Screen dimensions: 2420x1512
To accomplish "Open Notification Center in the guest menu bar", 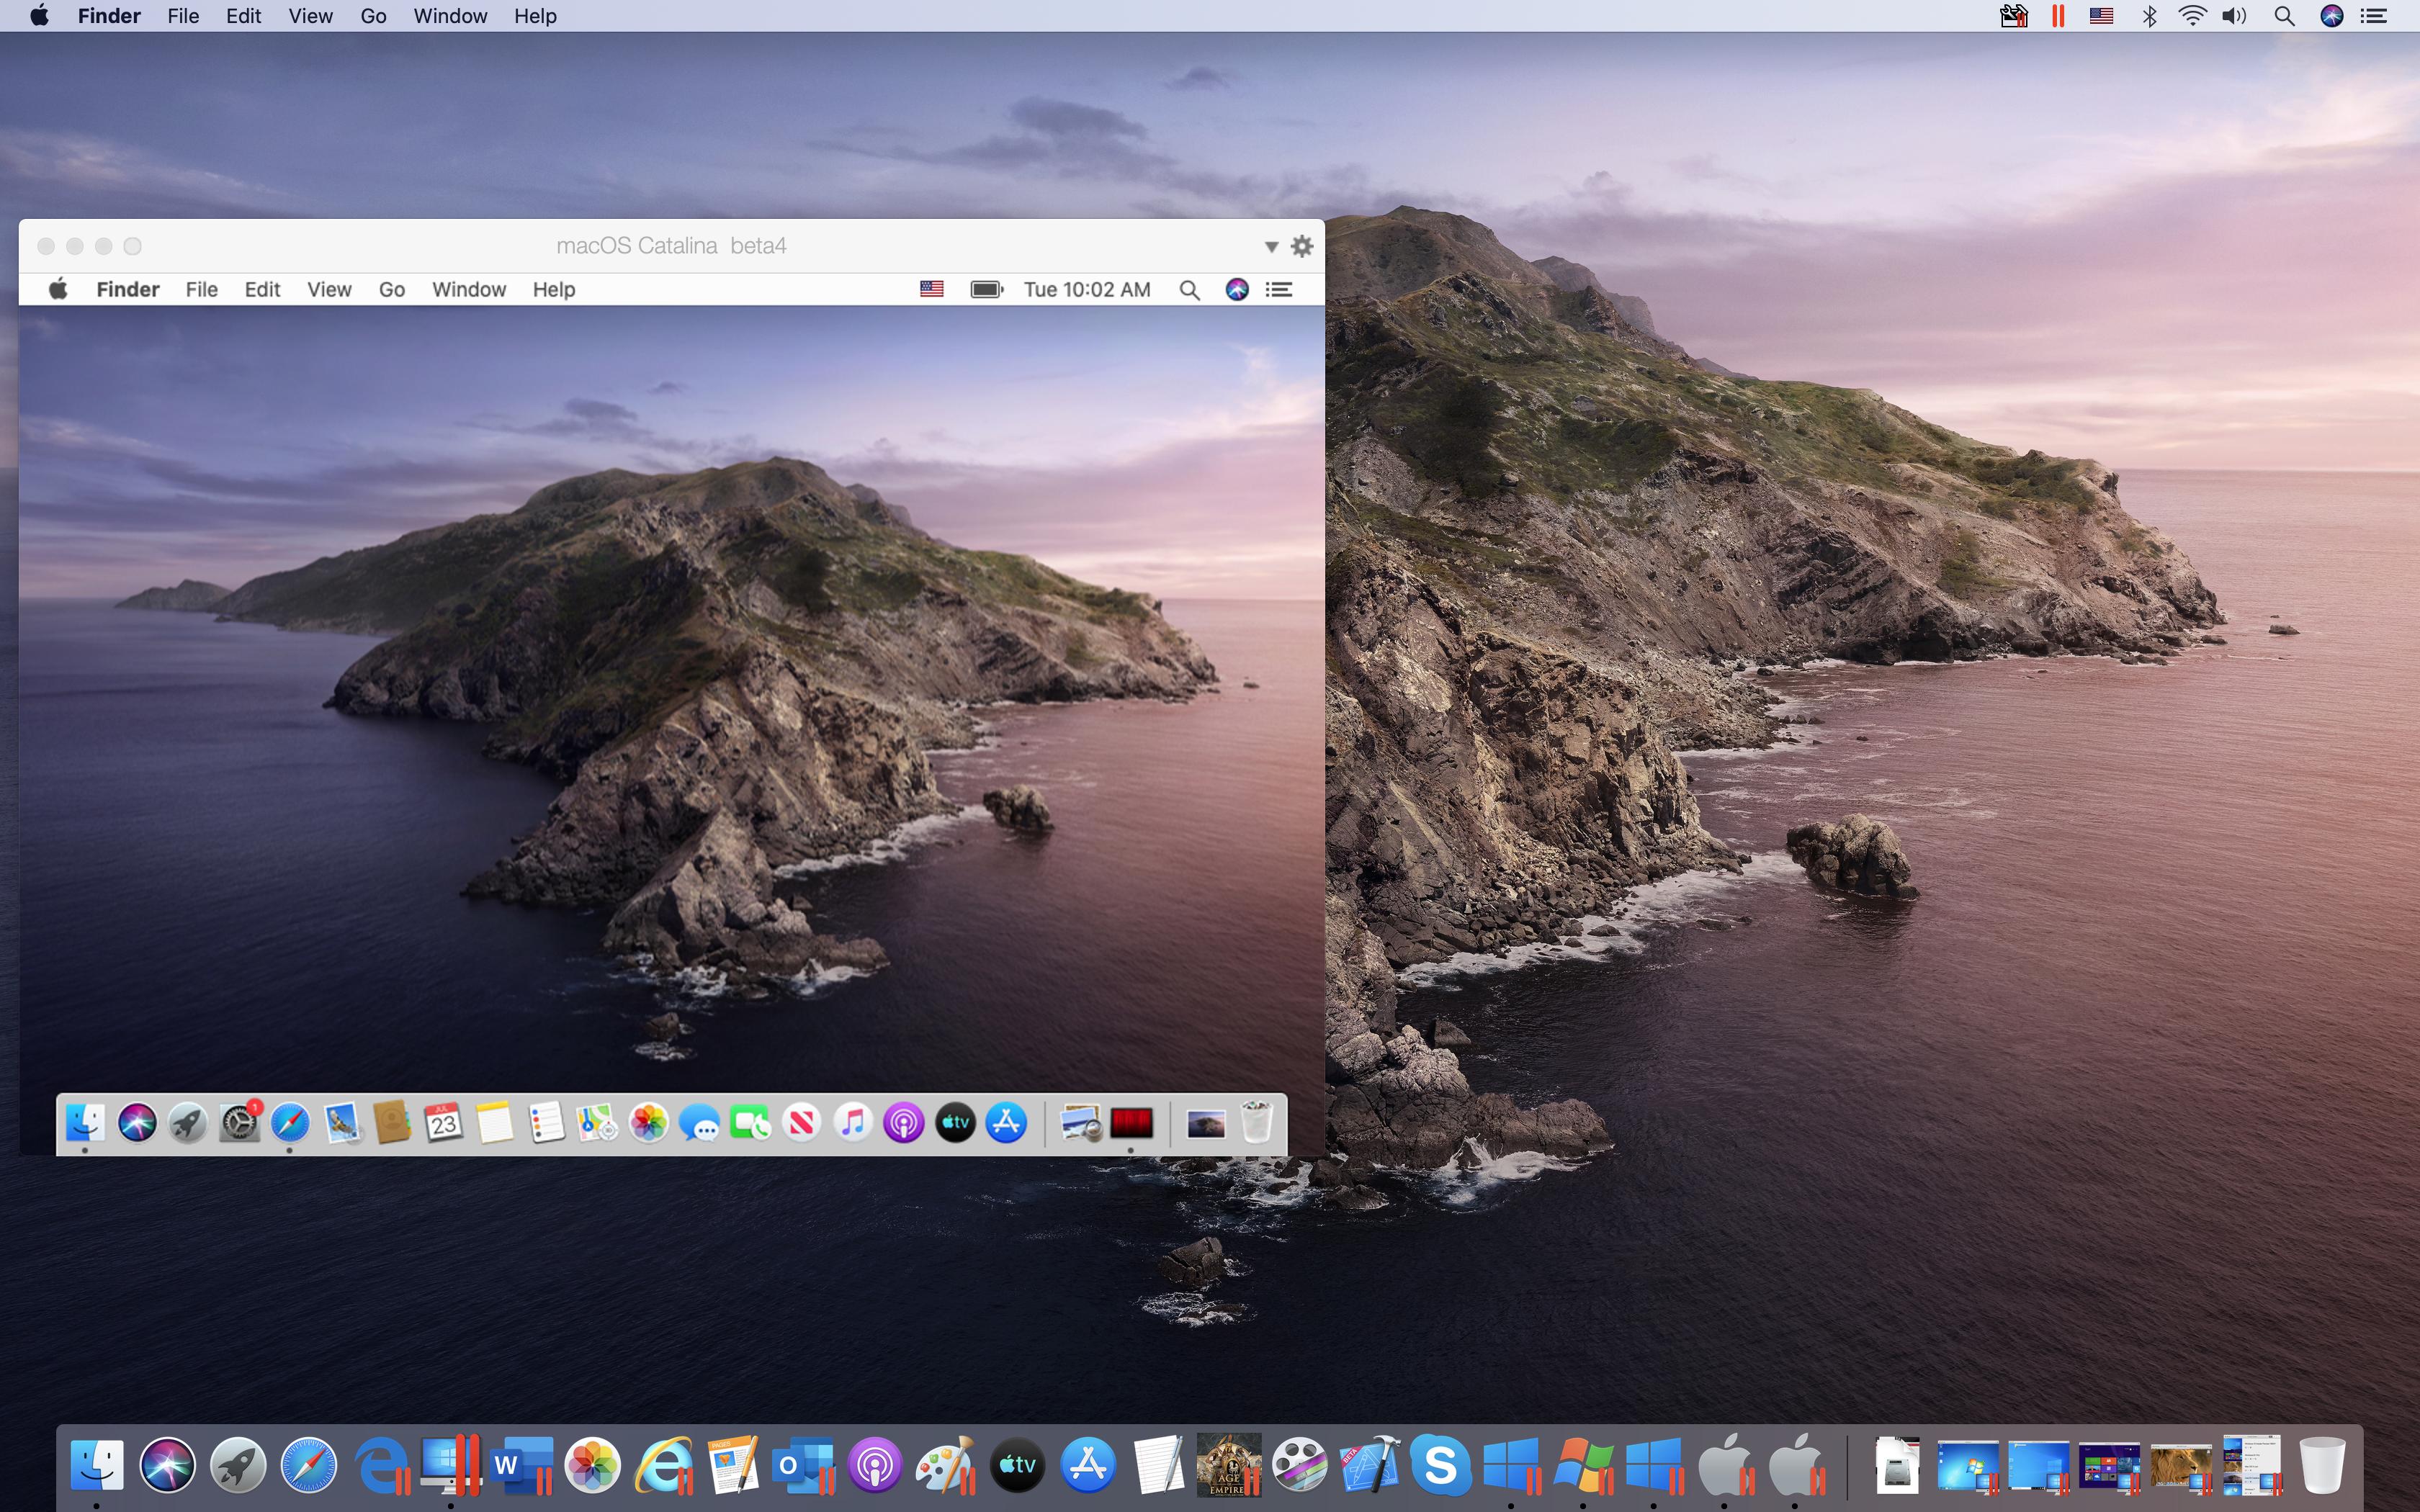I will tap(1279, 289).
